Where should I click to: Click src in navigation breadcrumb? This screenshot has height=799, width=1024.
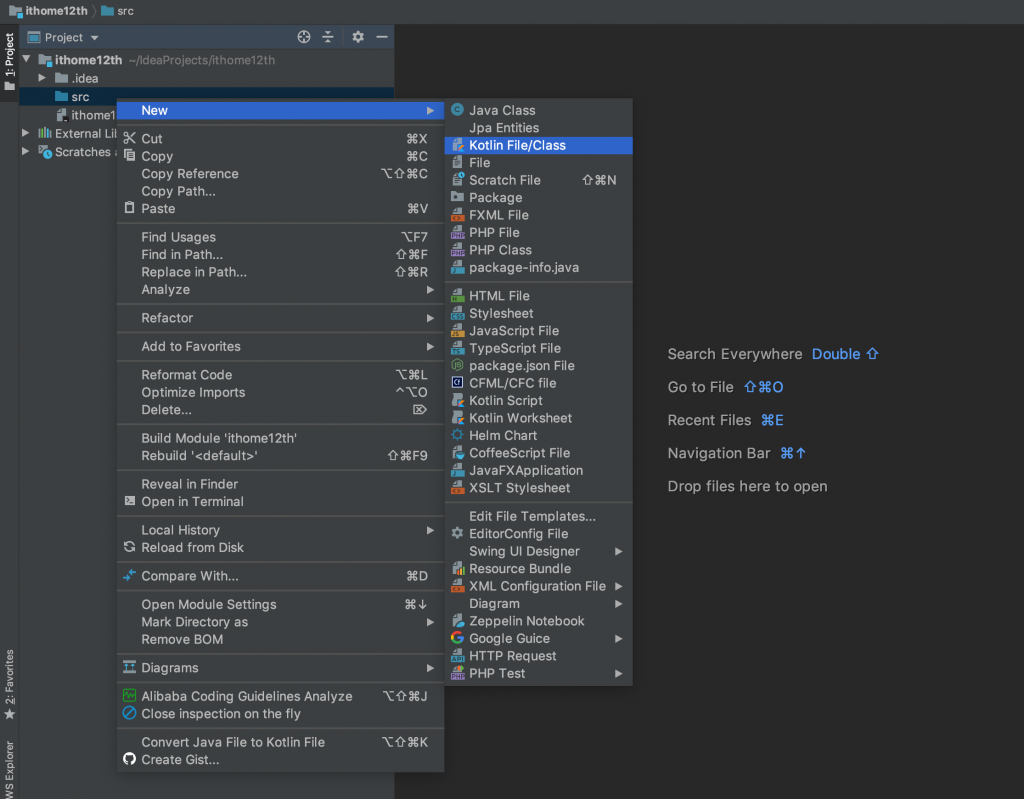click(x=118, y=10)
